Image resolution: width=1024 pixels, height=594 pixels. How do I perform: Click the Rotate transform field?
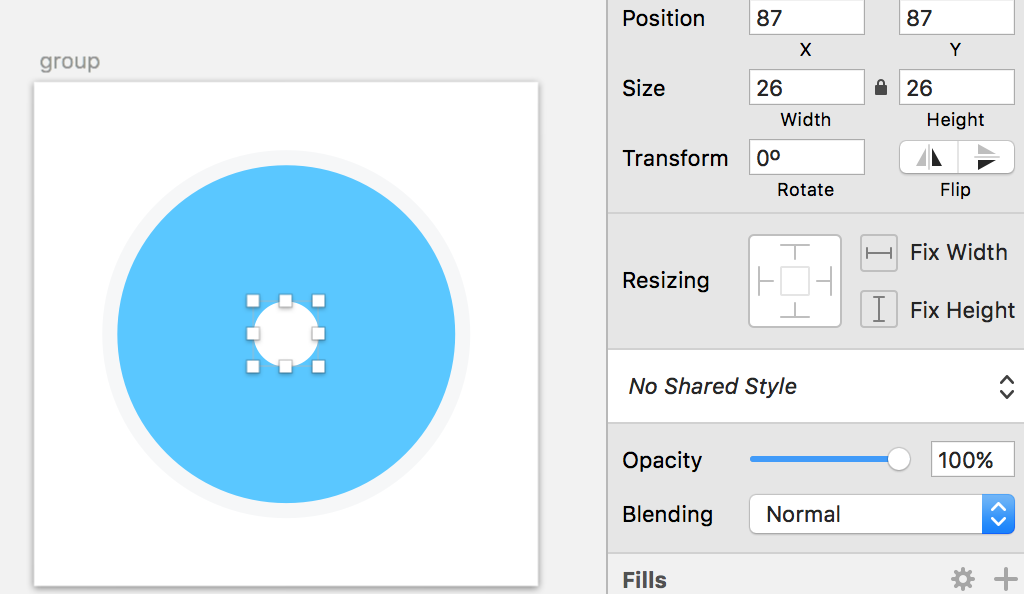[x=806, y=158]
